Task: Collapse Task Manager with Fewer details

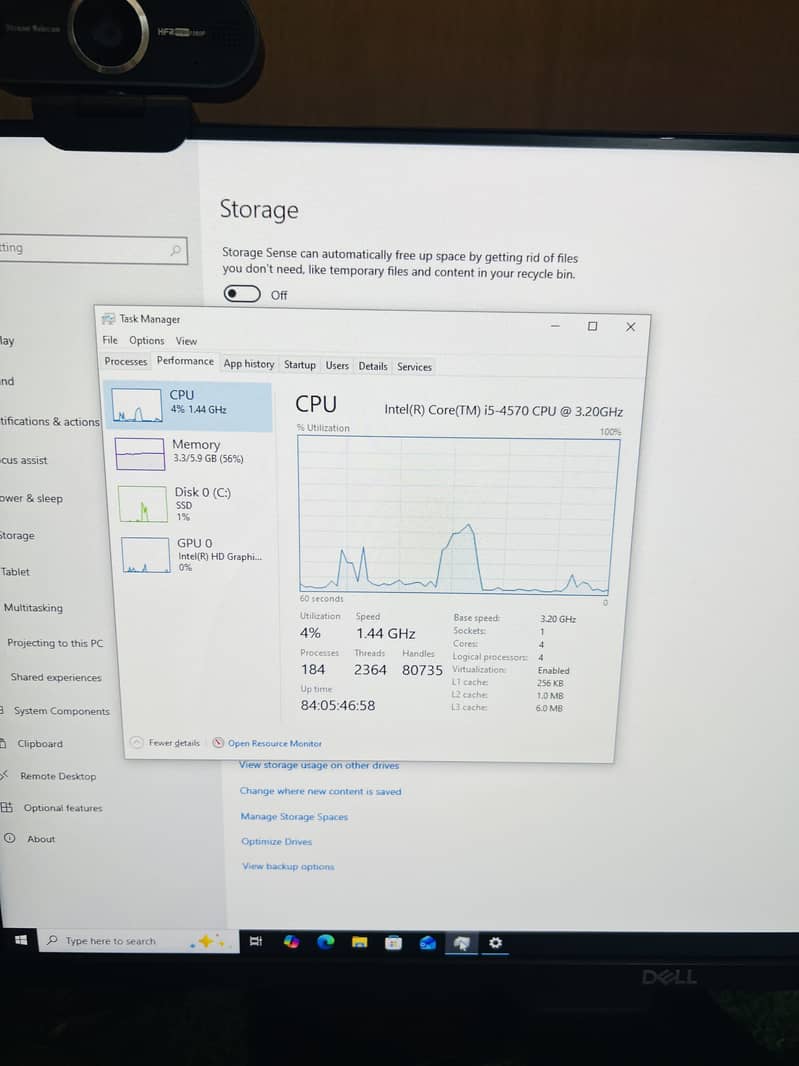Action: point(166,742)
